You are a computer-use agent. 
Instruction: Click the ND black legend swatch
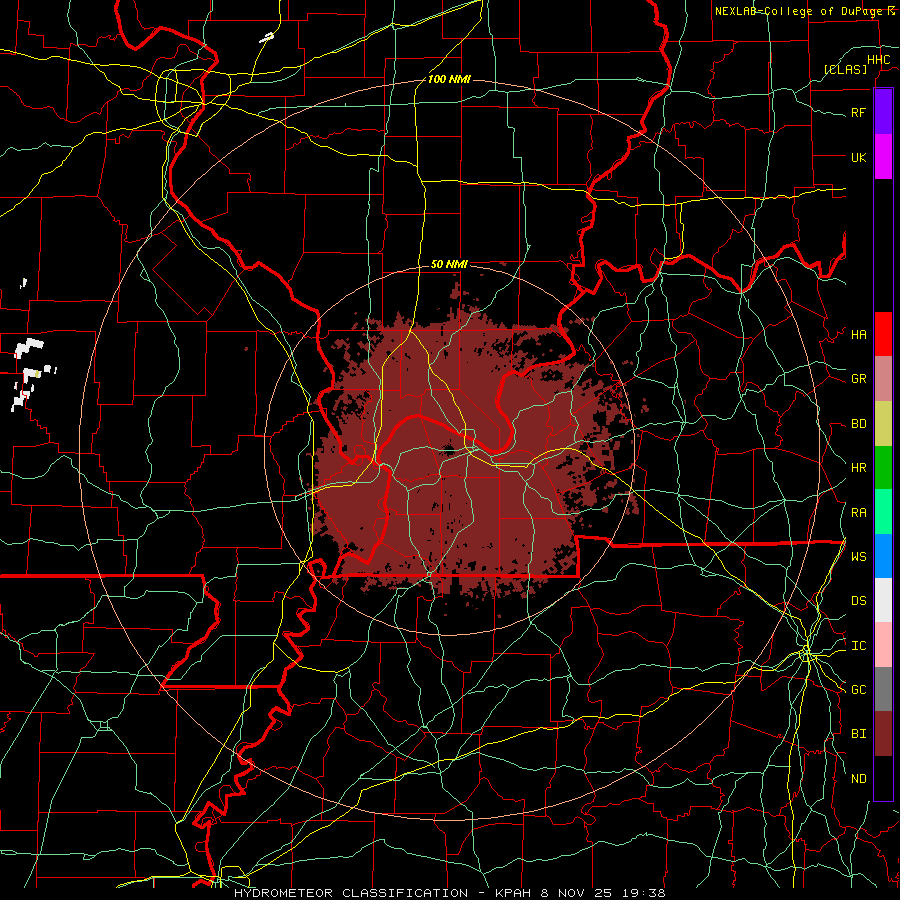(x=883, y=778)
